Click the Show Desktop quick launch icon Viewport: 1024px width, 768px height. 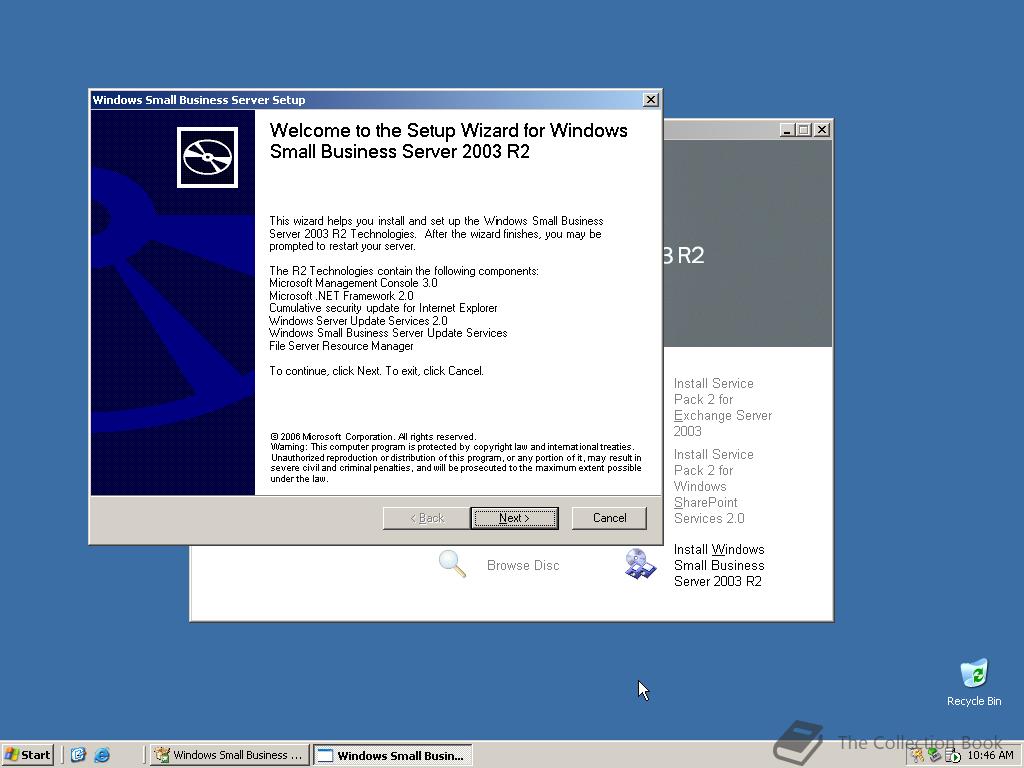[x=78, y=755]
